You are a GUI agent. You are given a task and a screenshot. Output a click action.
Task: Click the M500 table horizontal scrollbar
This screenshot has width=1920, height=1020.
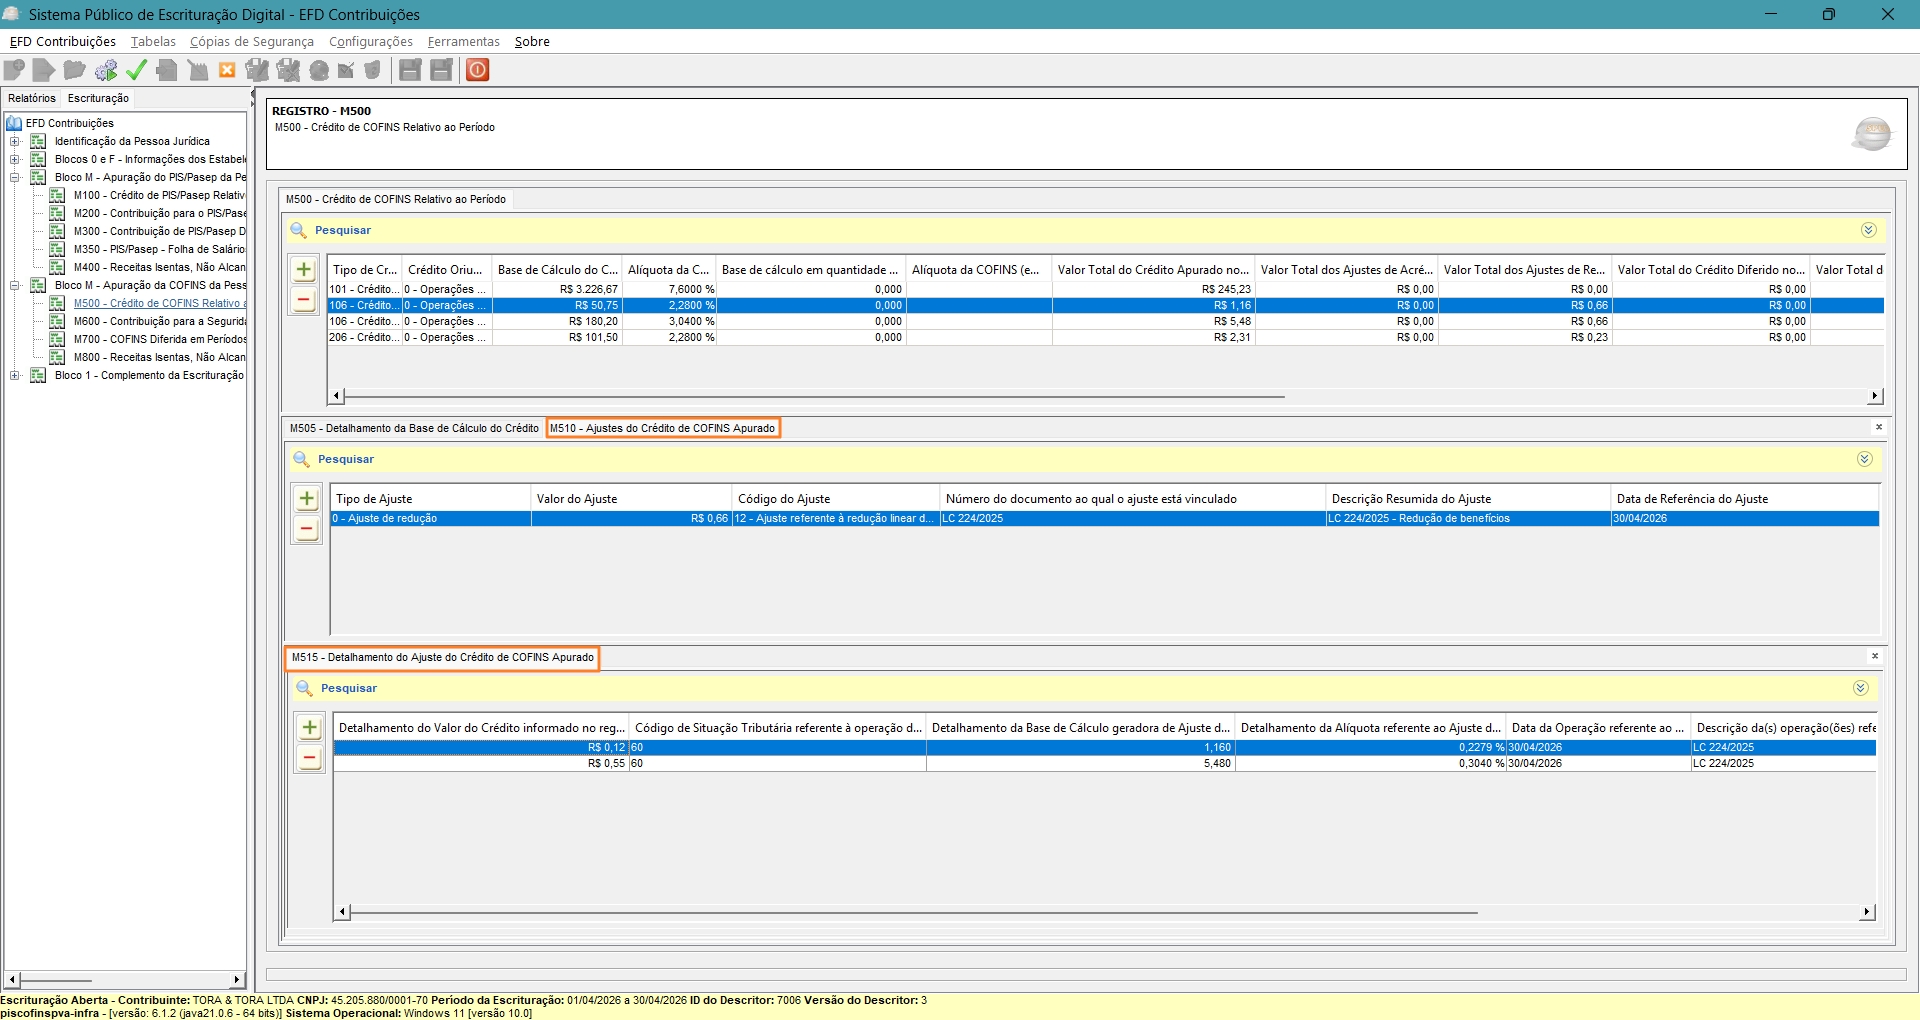pos(1106,396)
